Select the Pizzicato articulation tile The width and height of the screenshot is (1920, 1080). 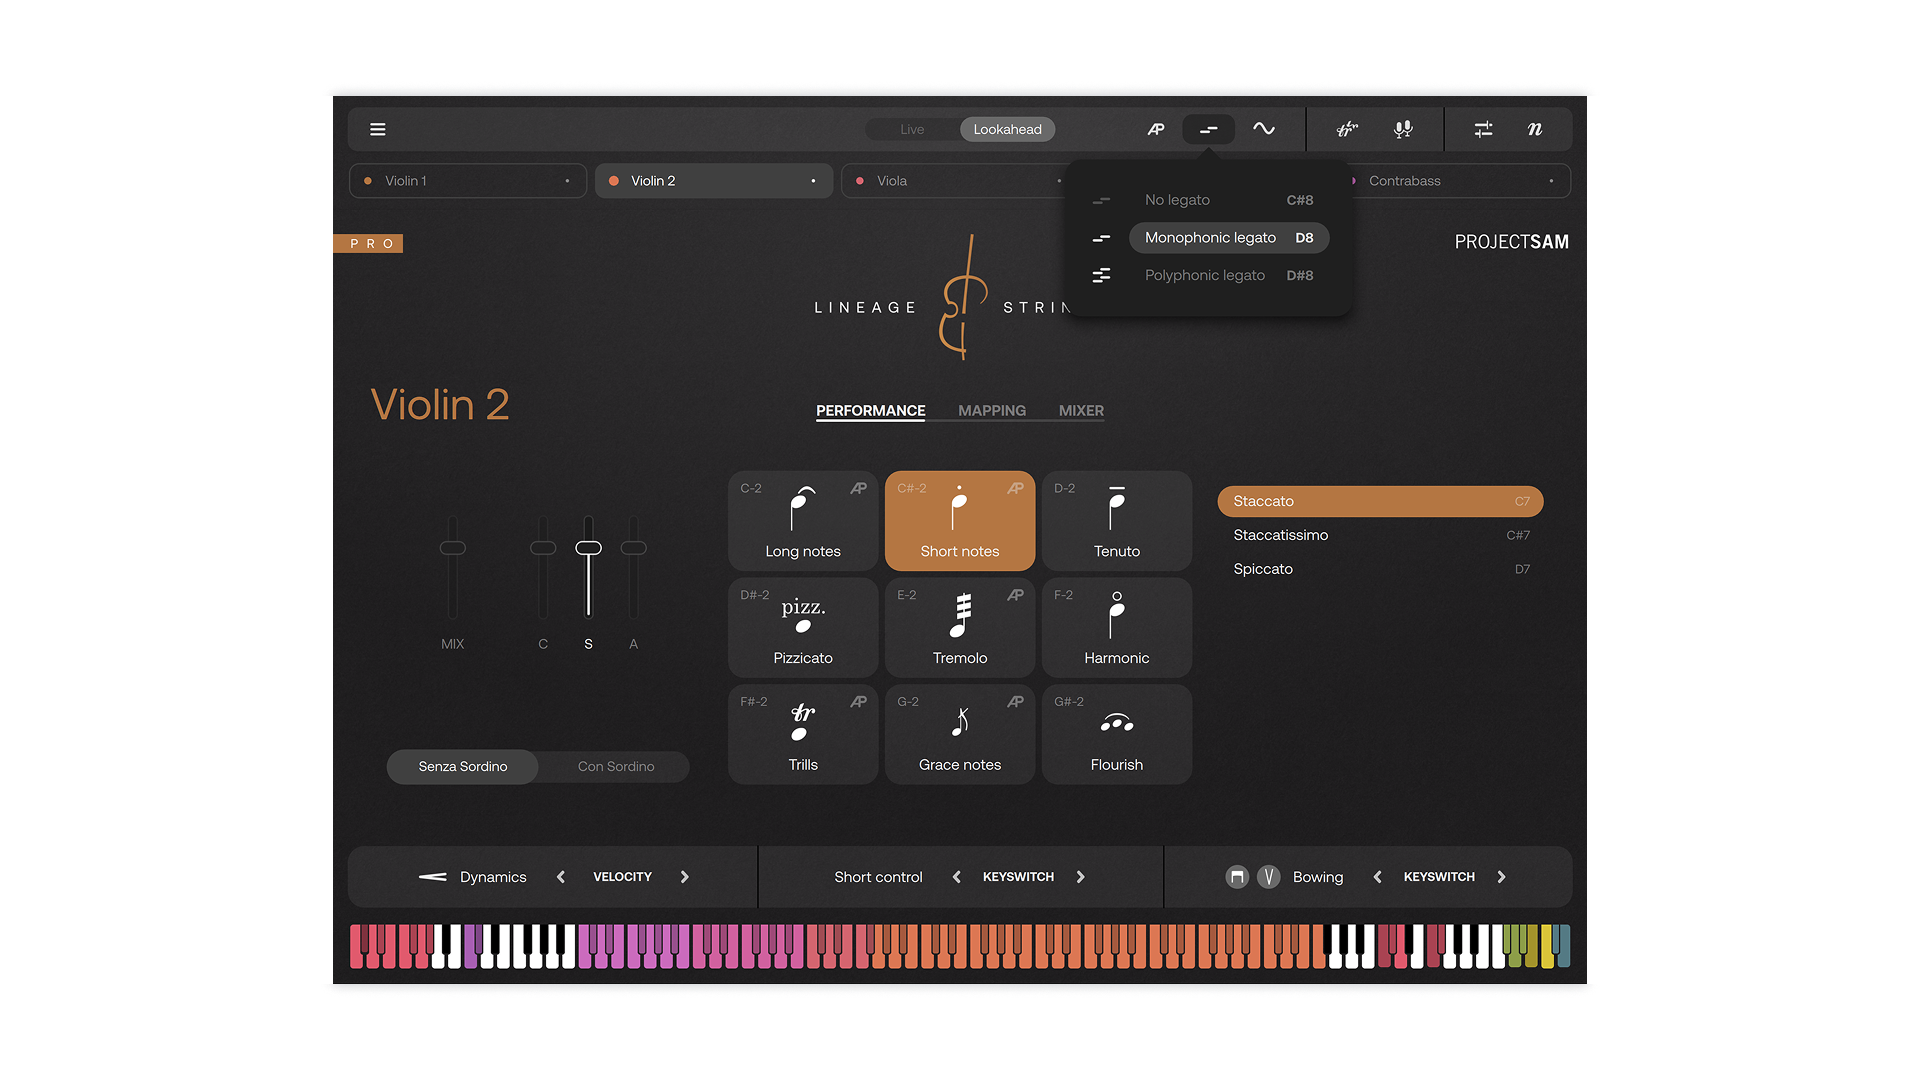pos(803,628)
